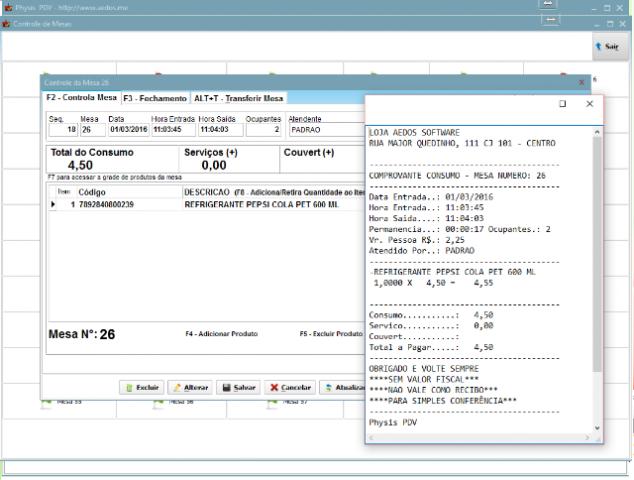Viewport: 634px width, 480px height.
Task: Click the Serviços (+) value 0,00
Action: [214, 165]
